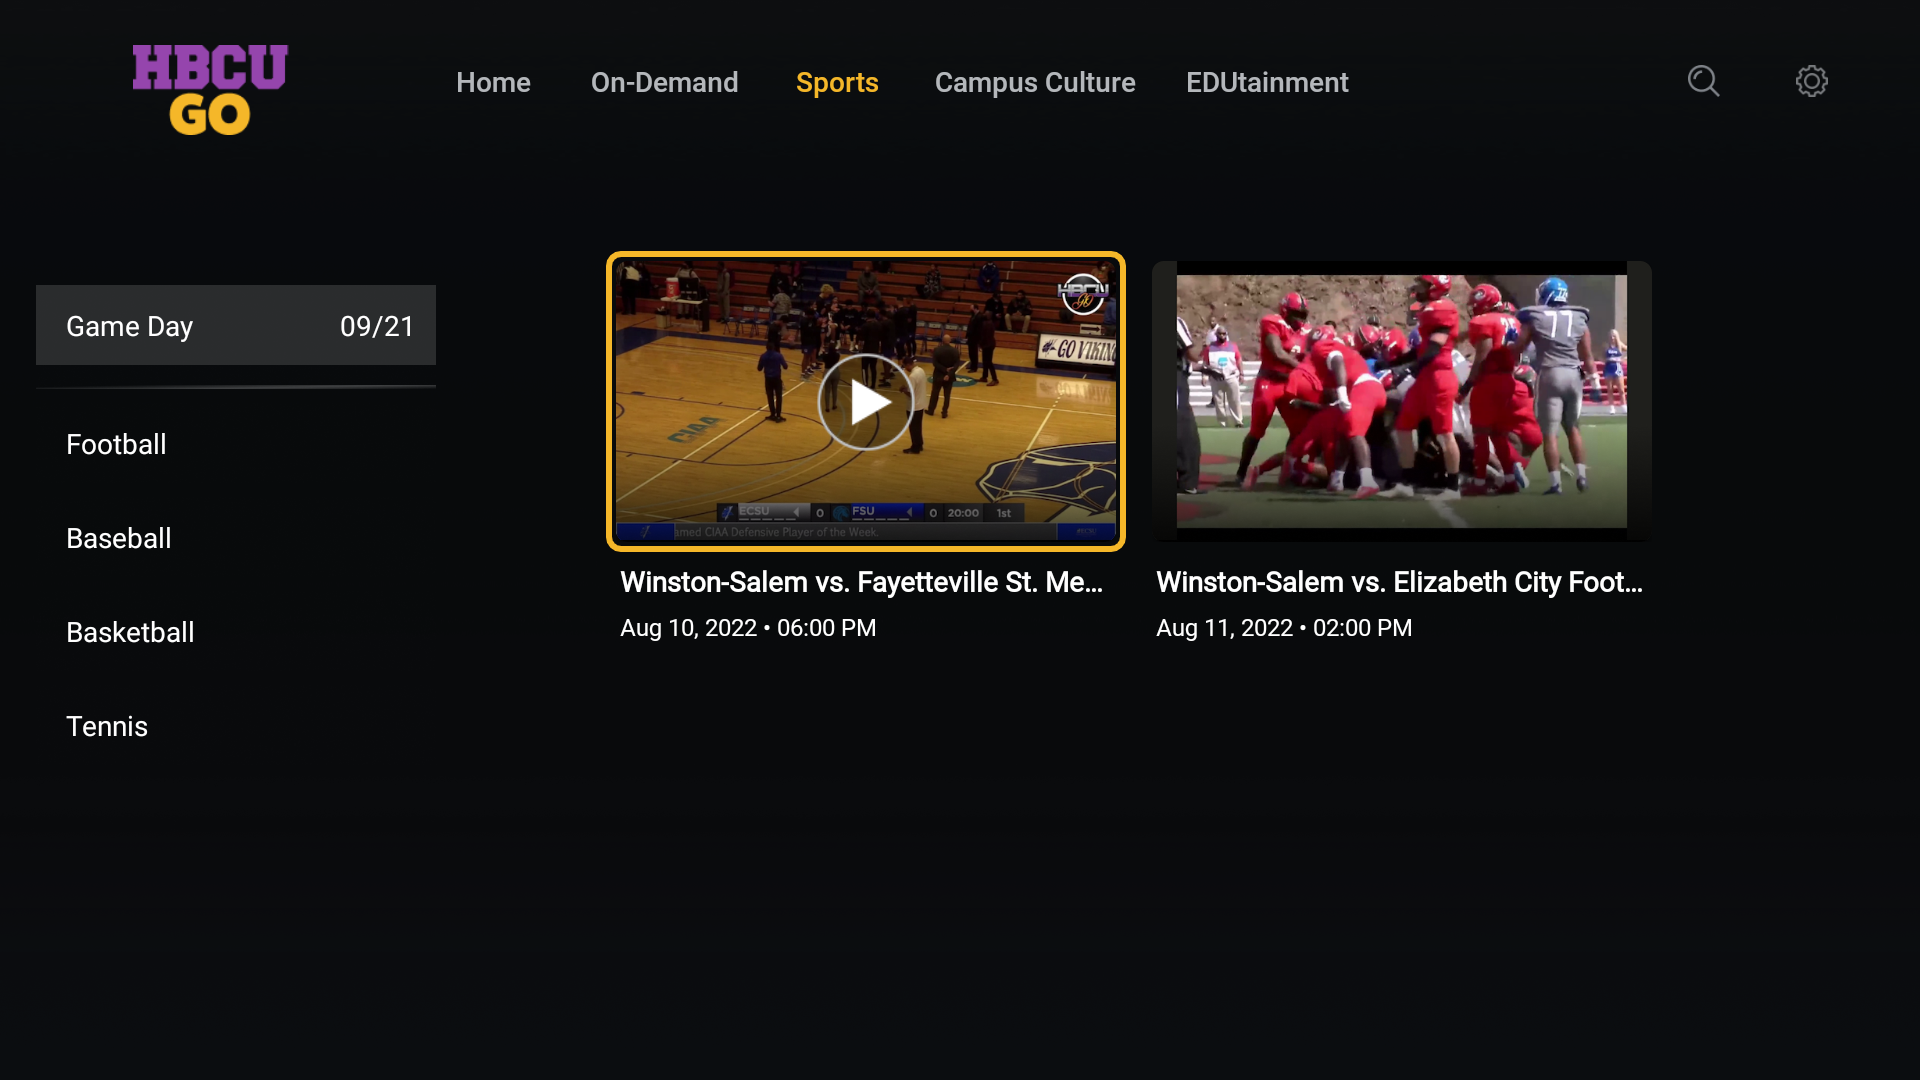This screenshot has height=1080, width=1920.
Task: Select the Tennis category
Action: tap(107, 726)
